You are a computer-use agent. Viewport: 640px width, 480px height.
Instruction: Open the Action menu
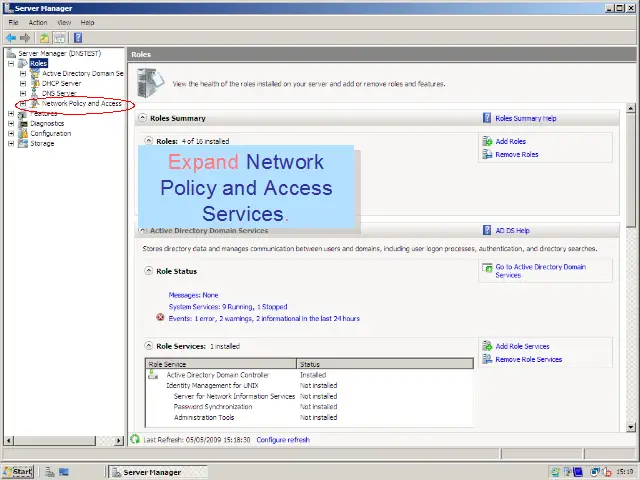click(38, 22)
